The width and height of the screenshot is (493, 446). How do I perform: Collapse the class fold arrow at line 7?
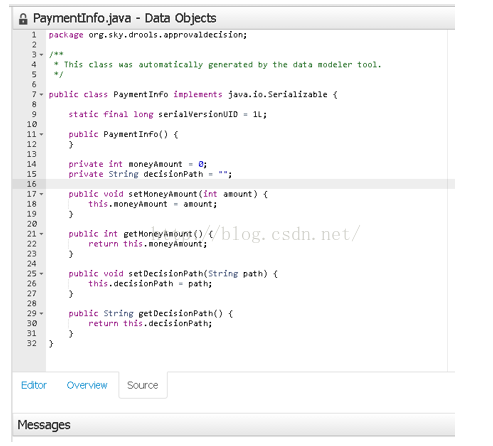tap(42, 95)
